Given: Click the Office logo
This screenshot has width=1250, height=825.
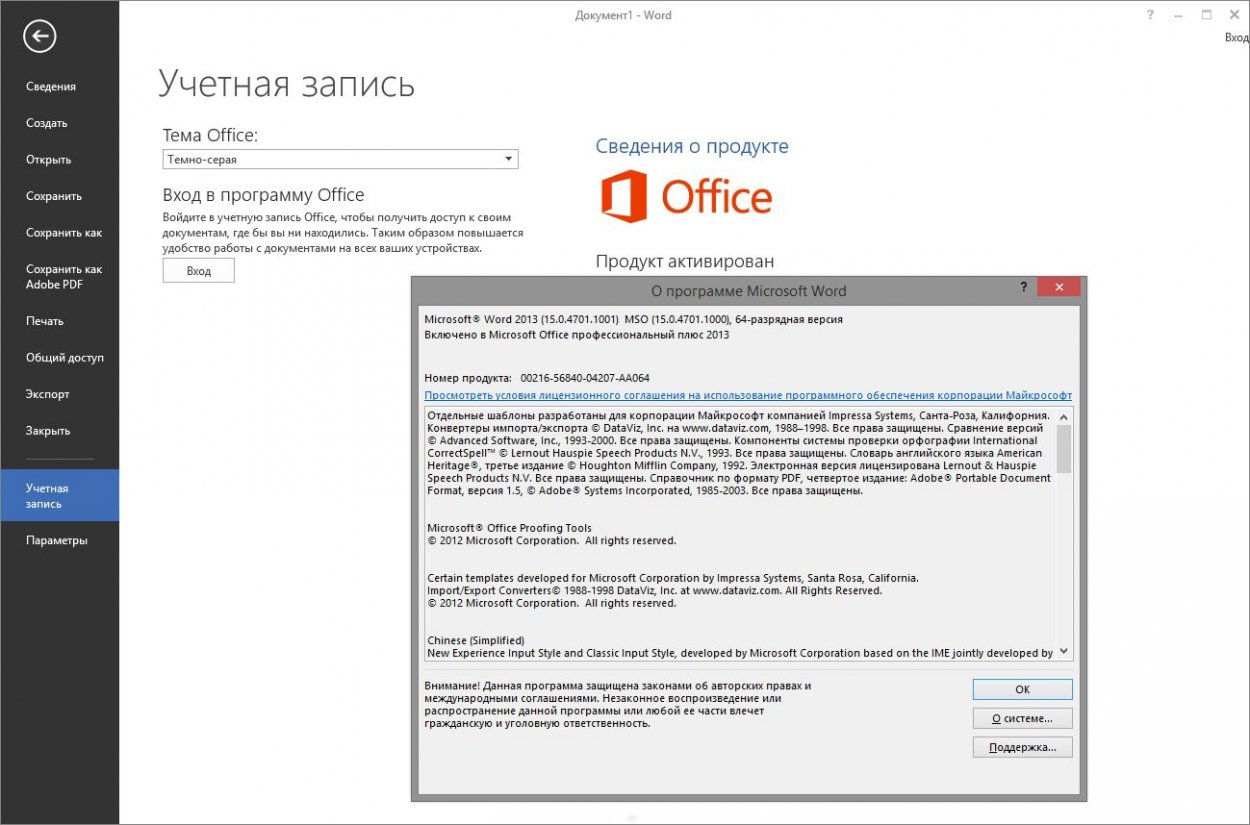Looking at the screenshot, I should pos(686,197).
